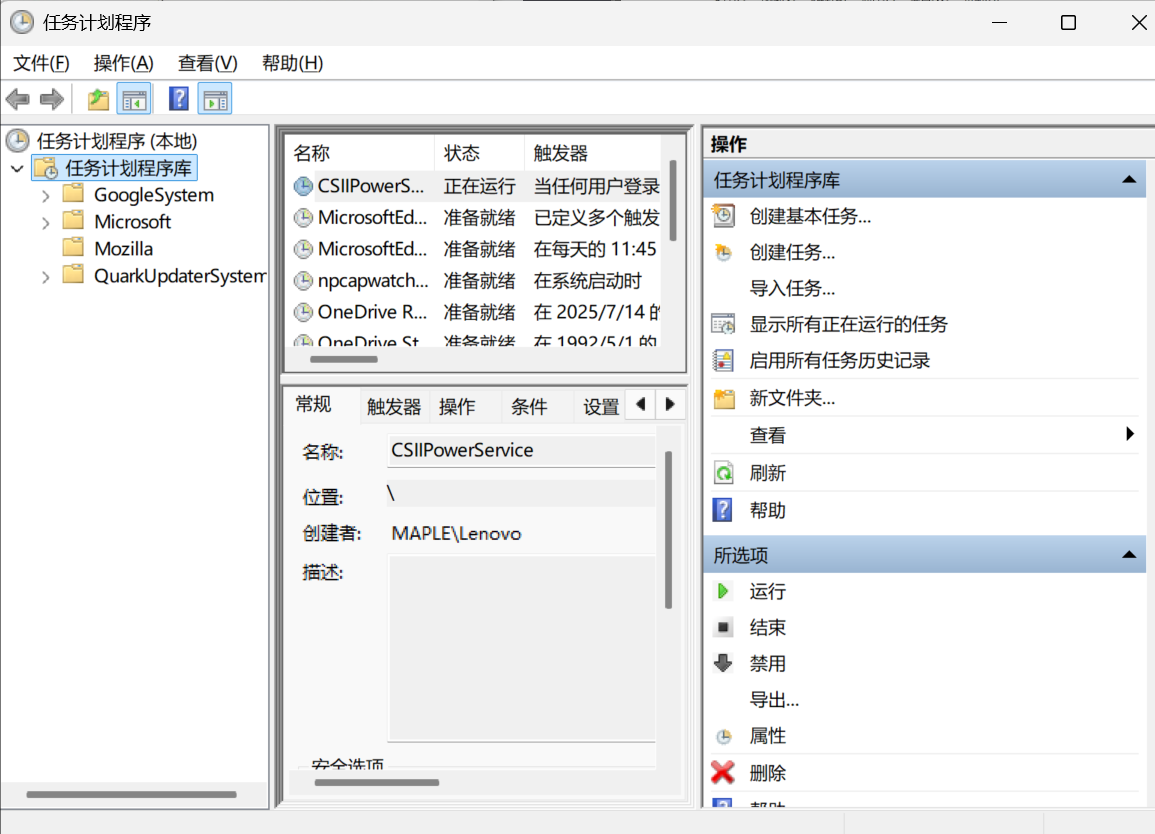Click the 禁用 down-arrow icon
Viewport: 1155px width, 834px height.
pos(723,663)
